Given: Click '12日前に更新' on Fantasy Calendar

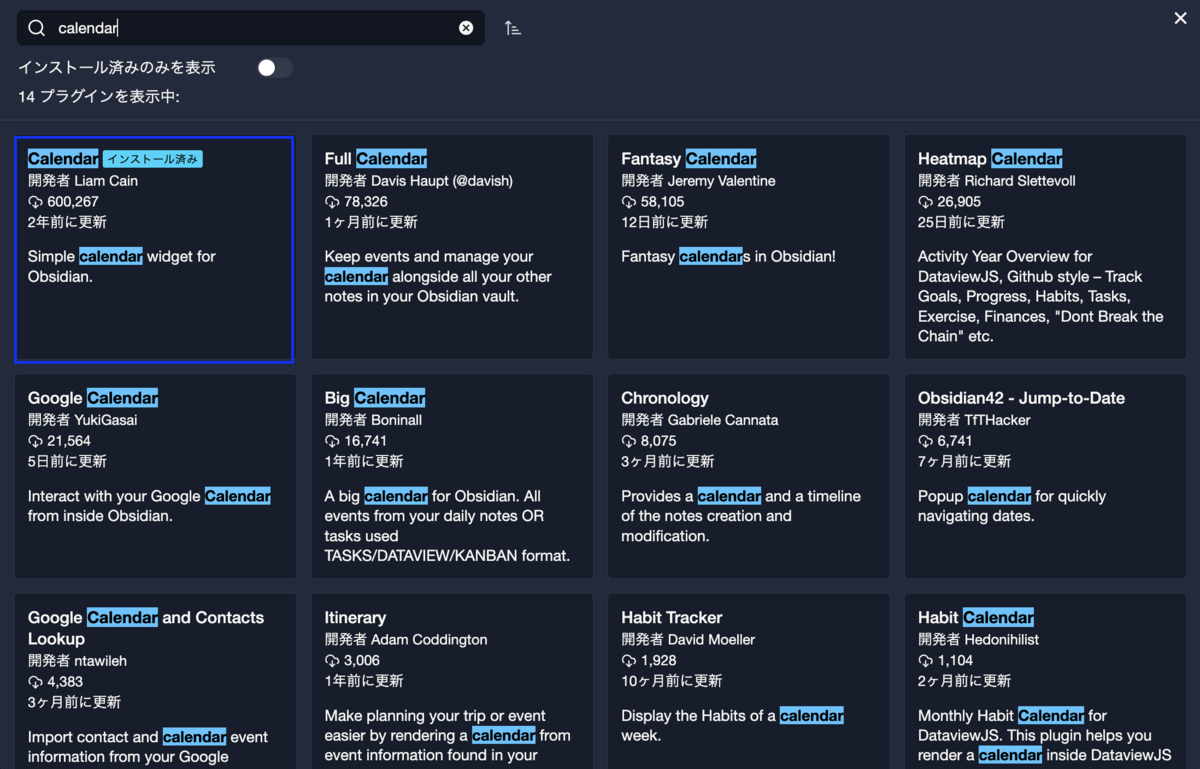Looking at the screenshot, I should coord(664,222).
